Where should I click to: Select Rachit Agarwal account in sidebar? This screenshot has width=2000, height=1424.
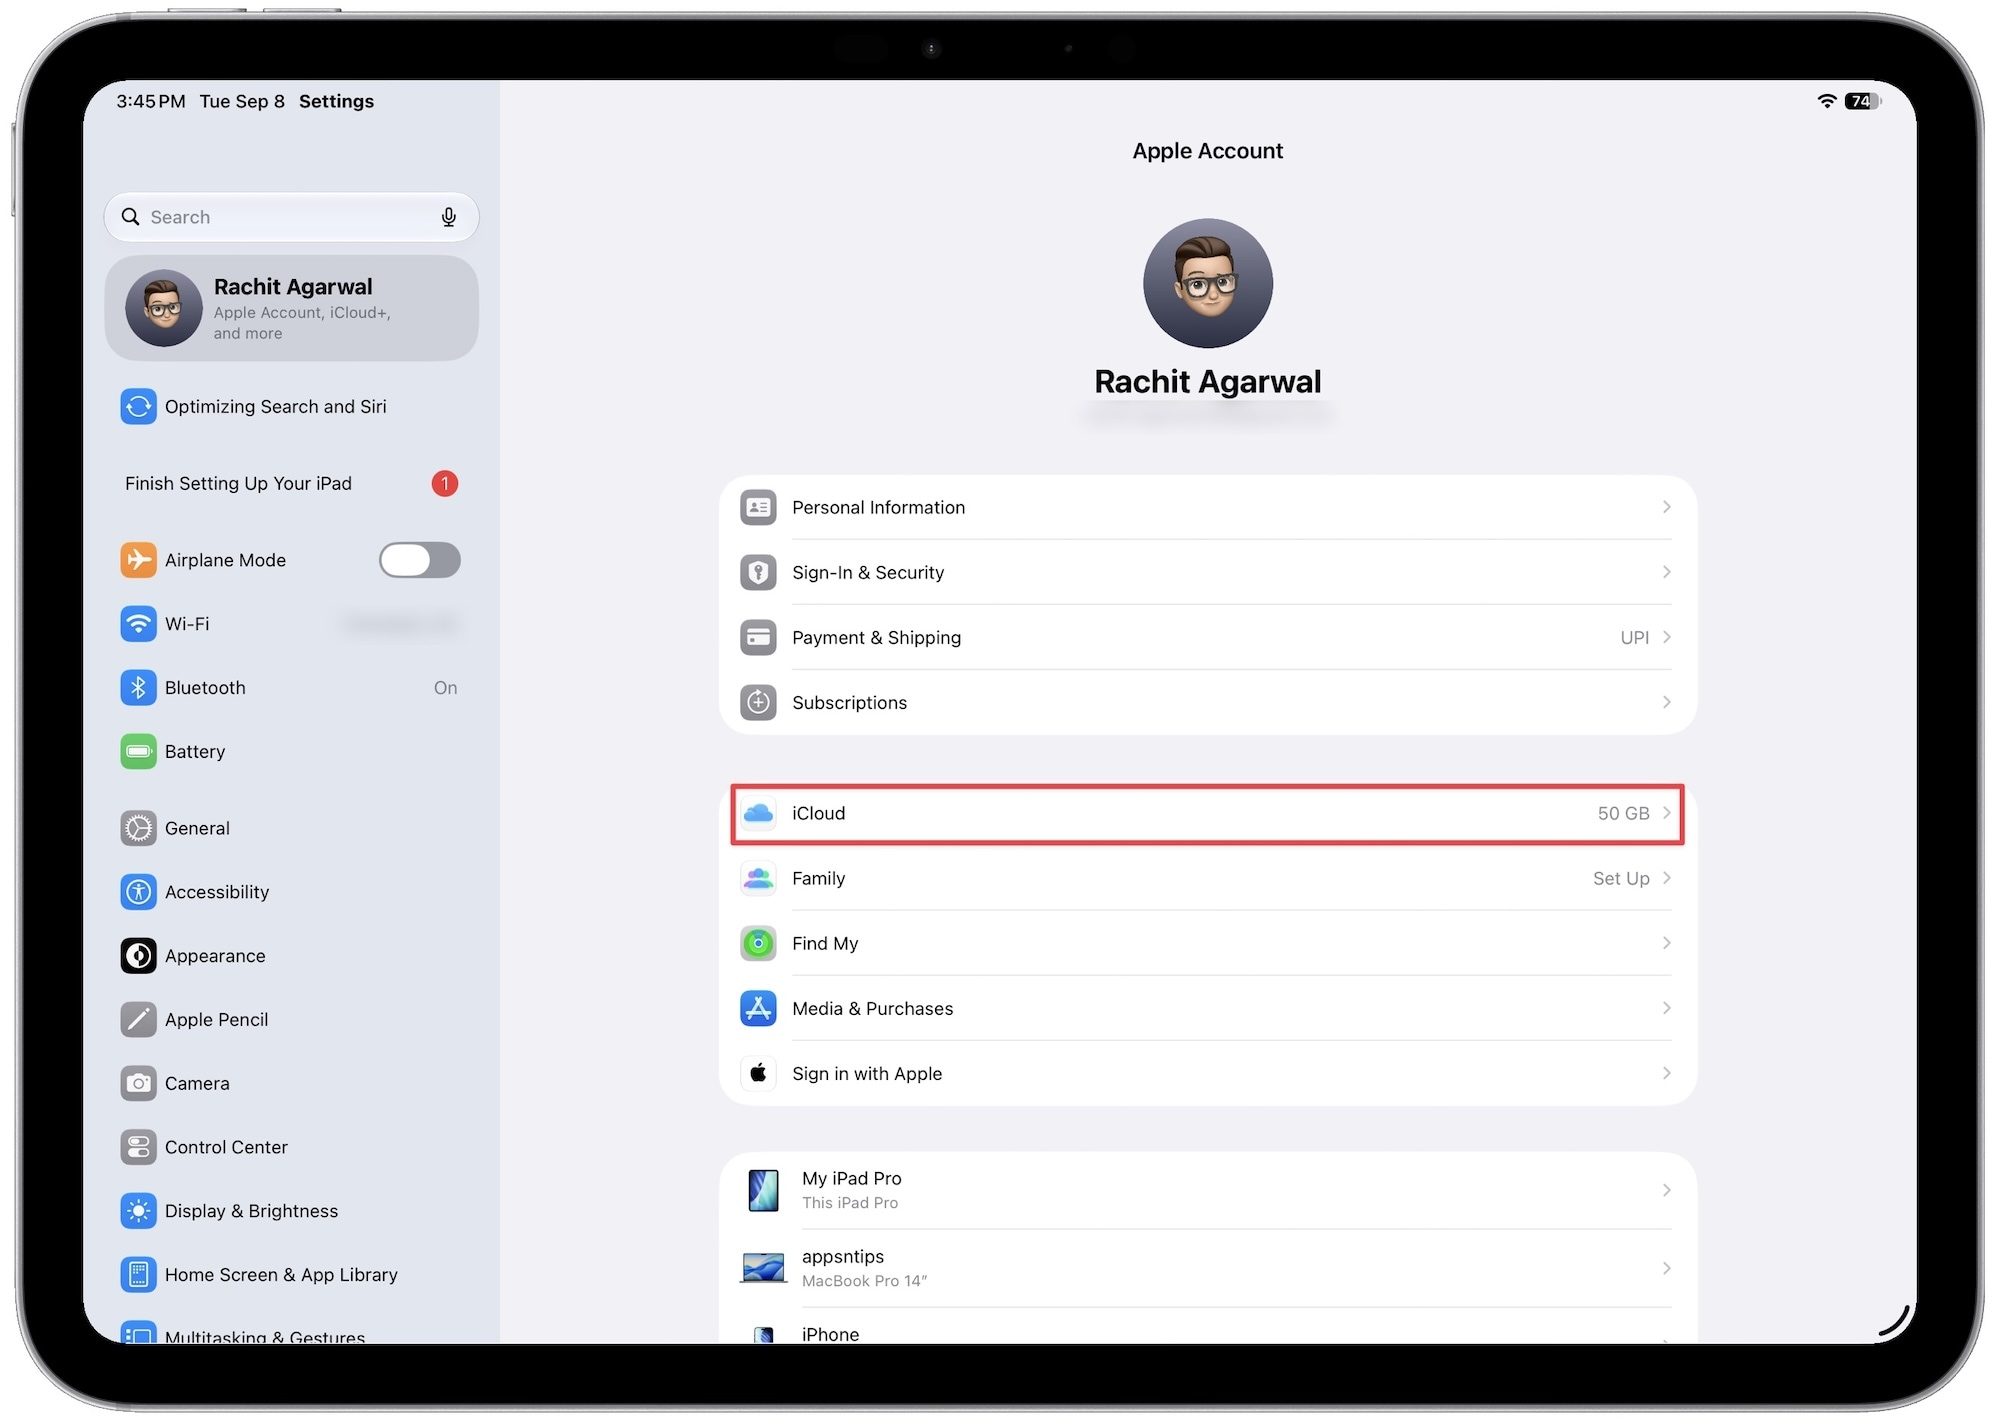point(291,308)
